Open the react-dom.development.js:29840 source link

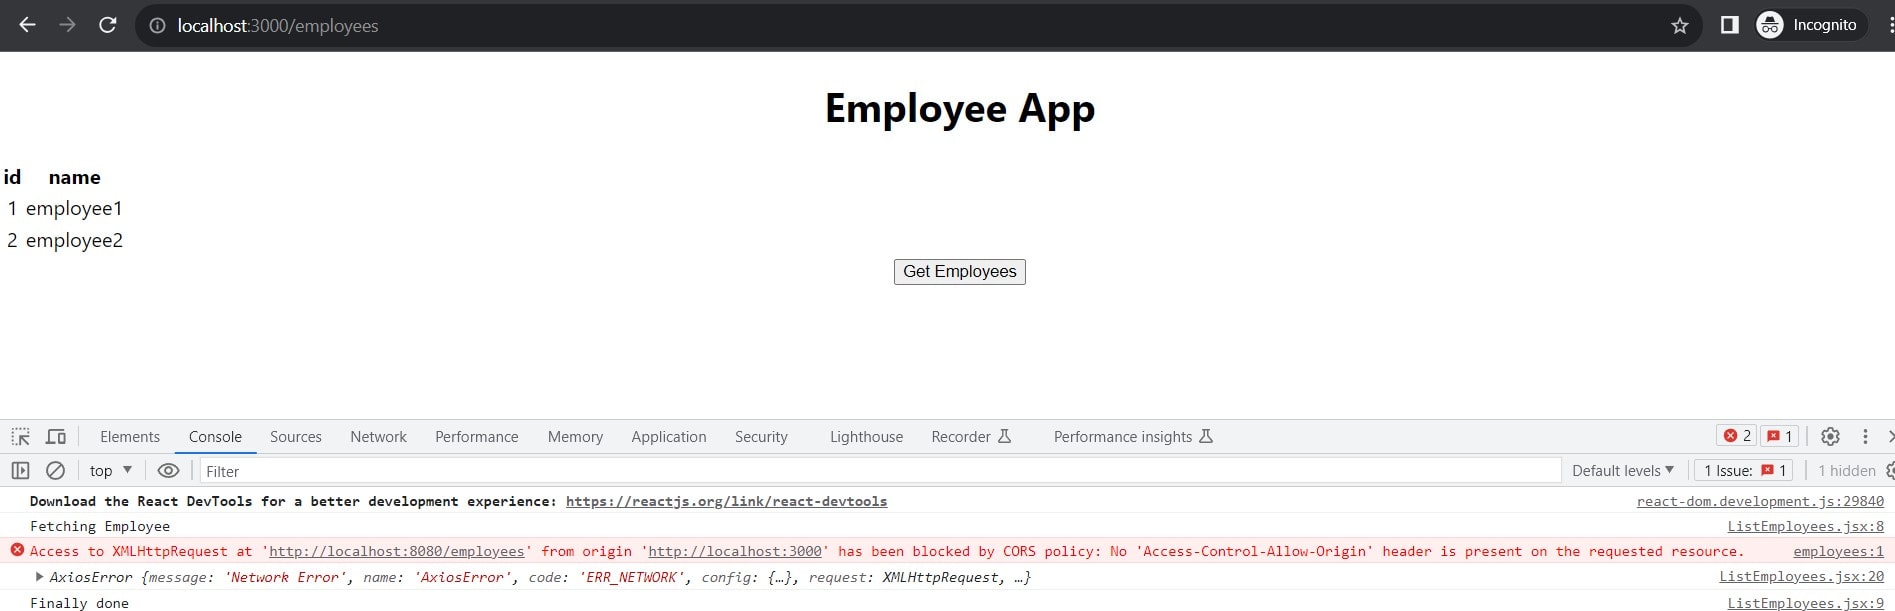pos(1760,501)
